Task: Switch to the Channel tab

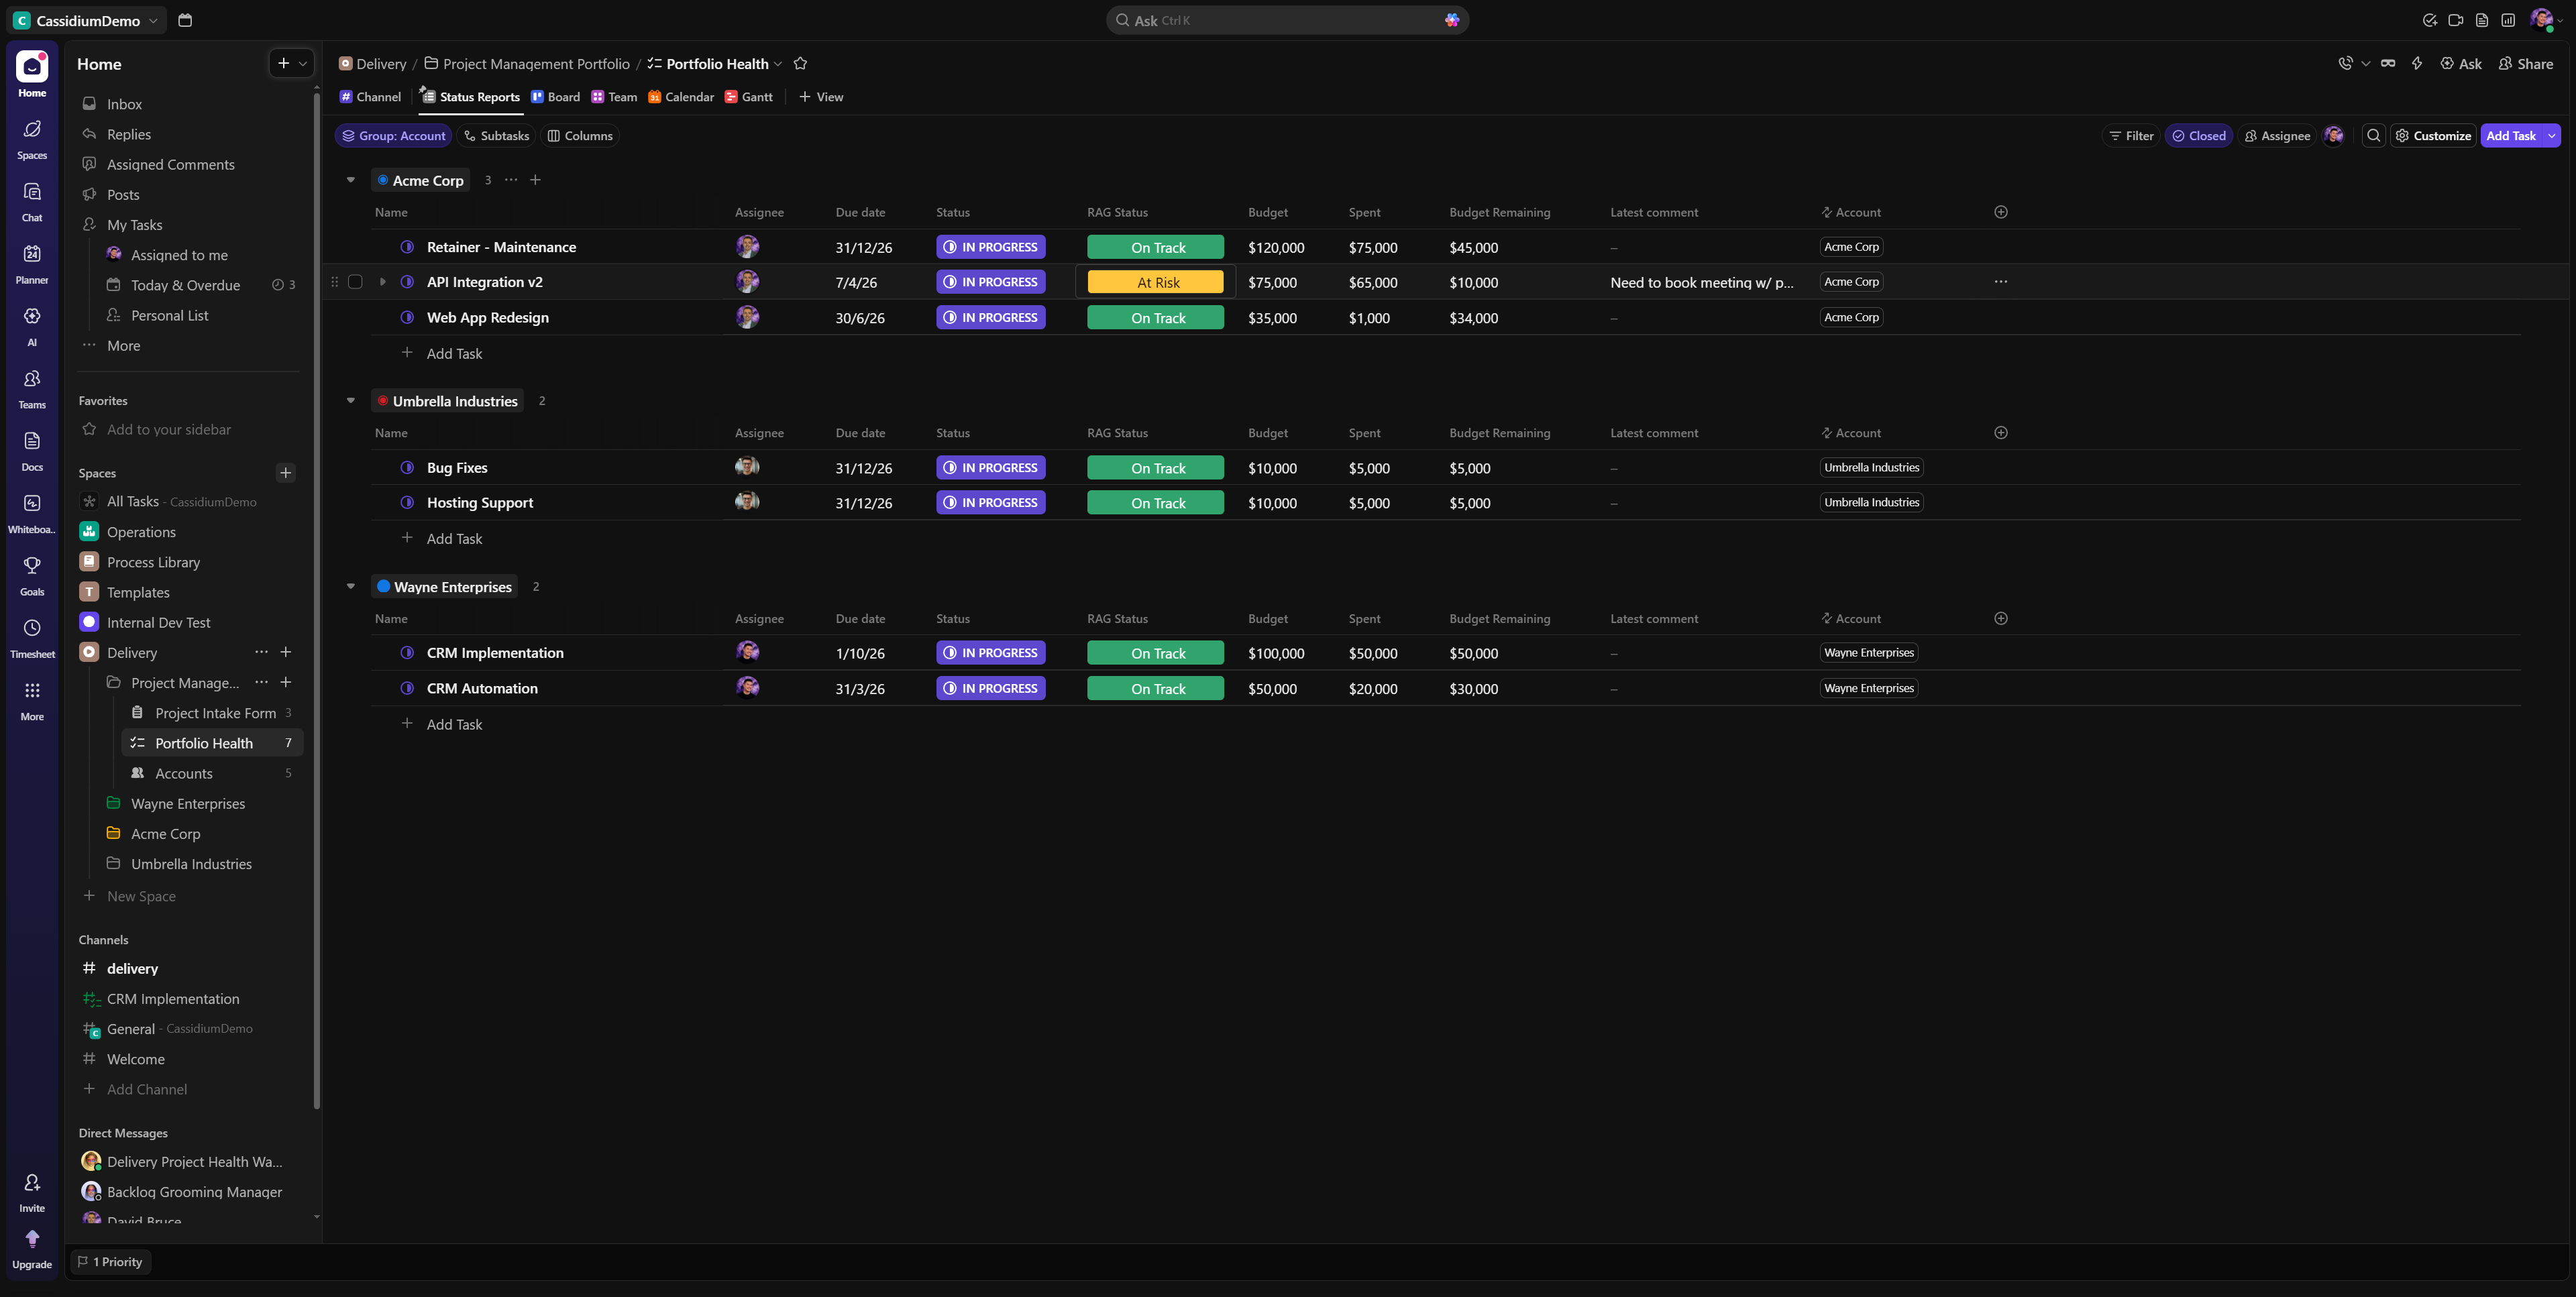Action: point(370,97)
